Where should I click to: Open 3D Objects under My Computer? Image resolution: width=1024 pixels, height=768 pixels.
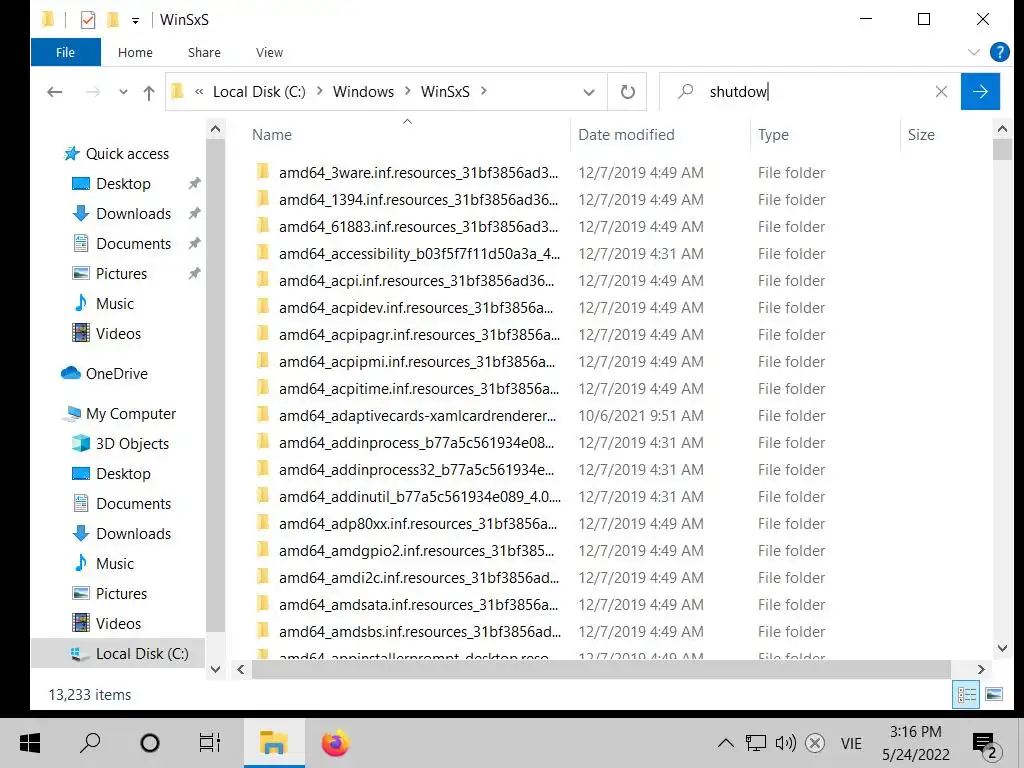click(132, 443)
